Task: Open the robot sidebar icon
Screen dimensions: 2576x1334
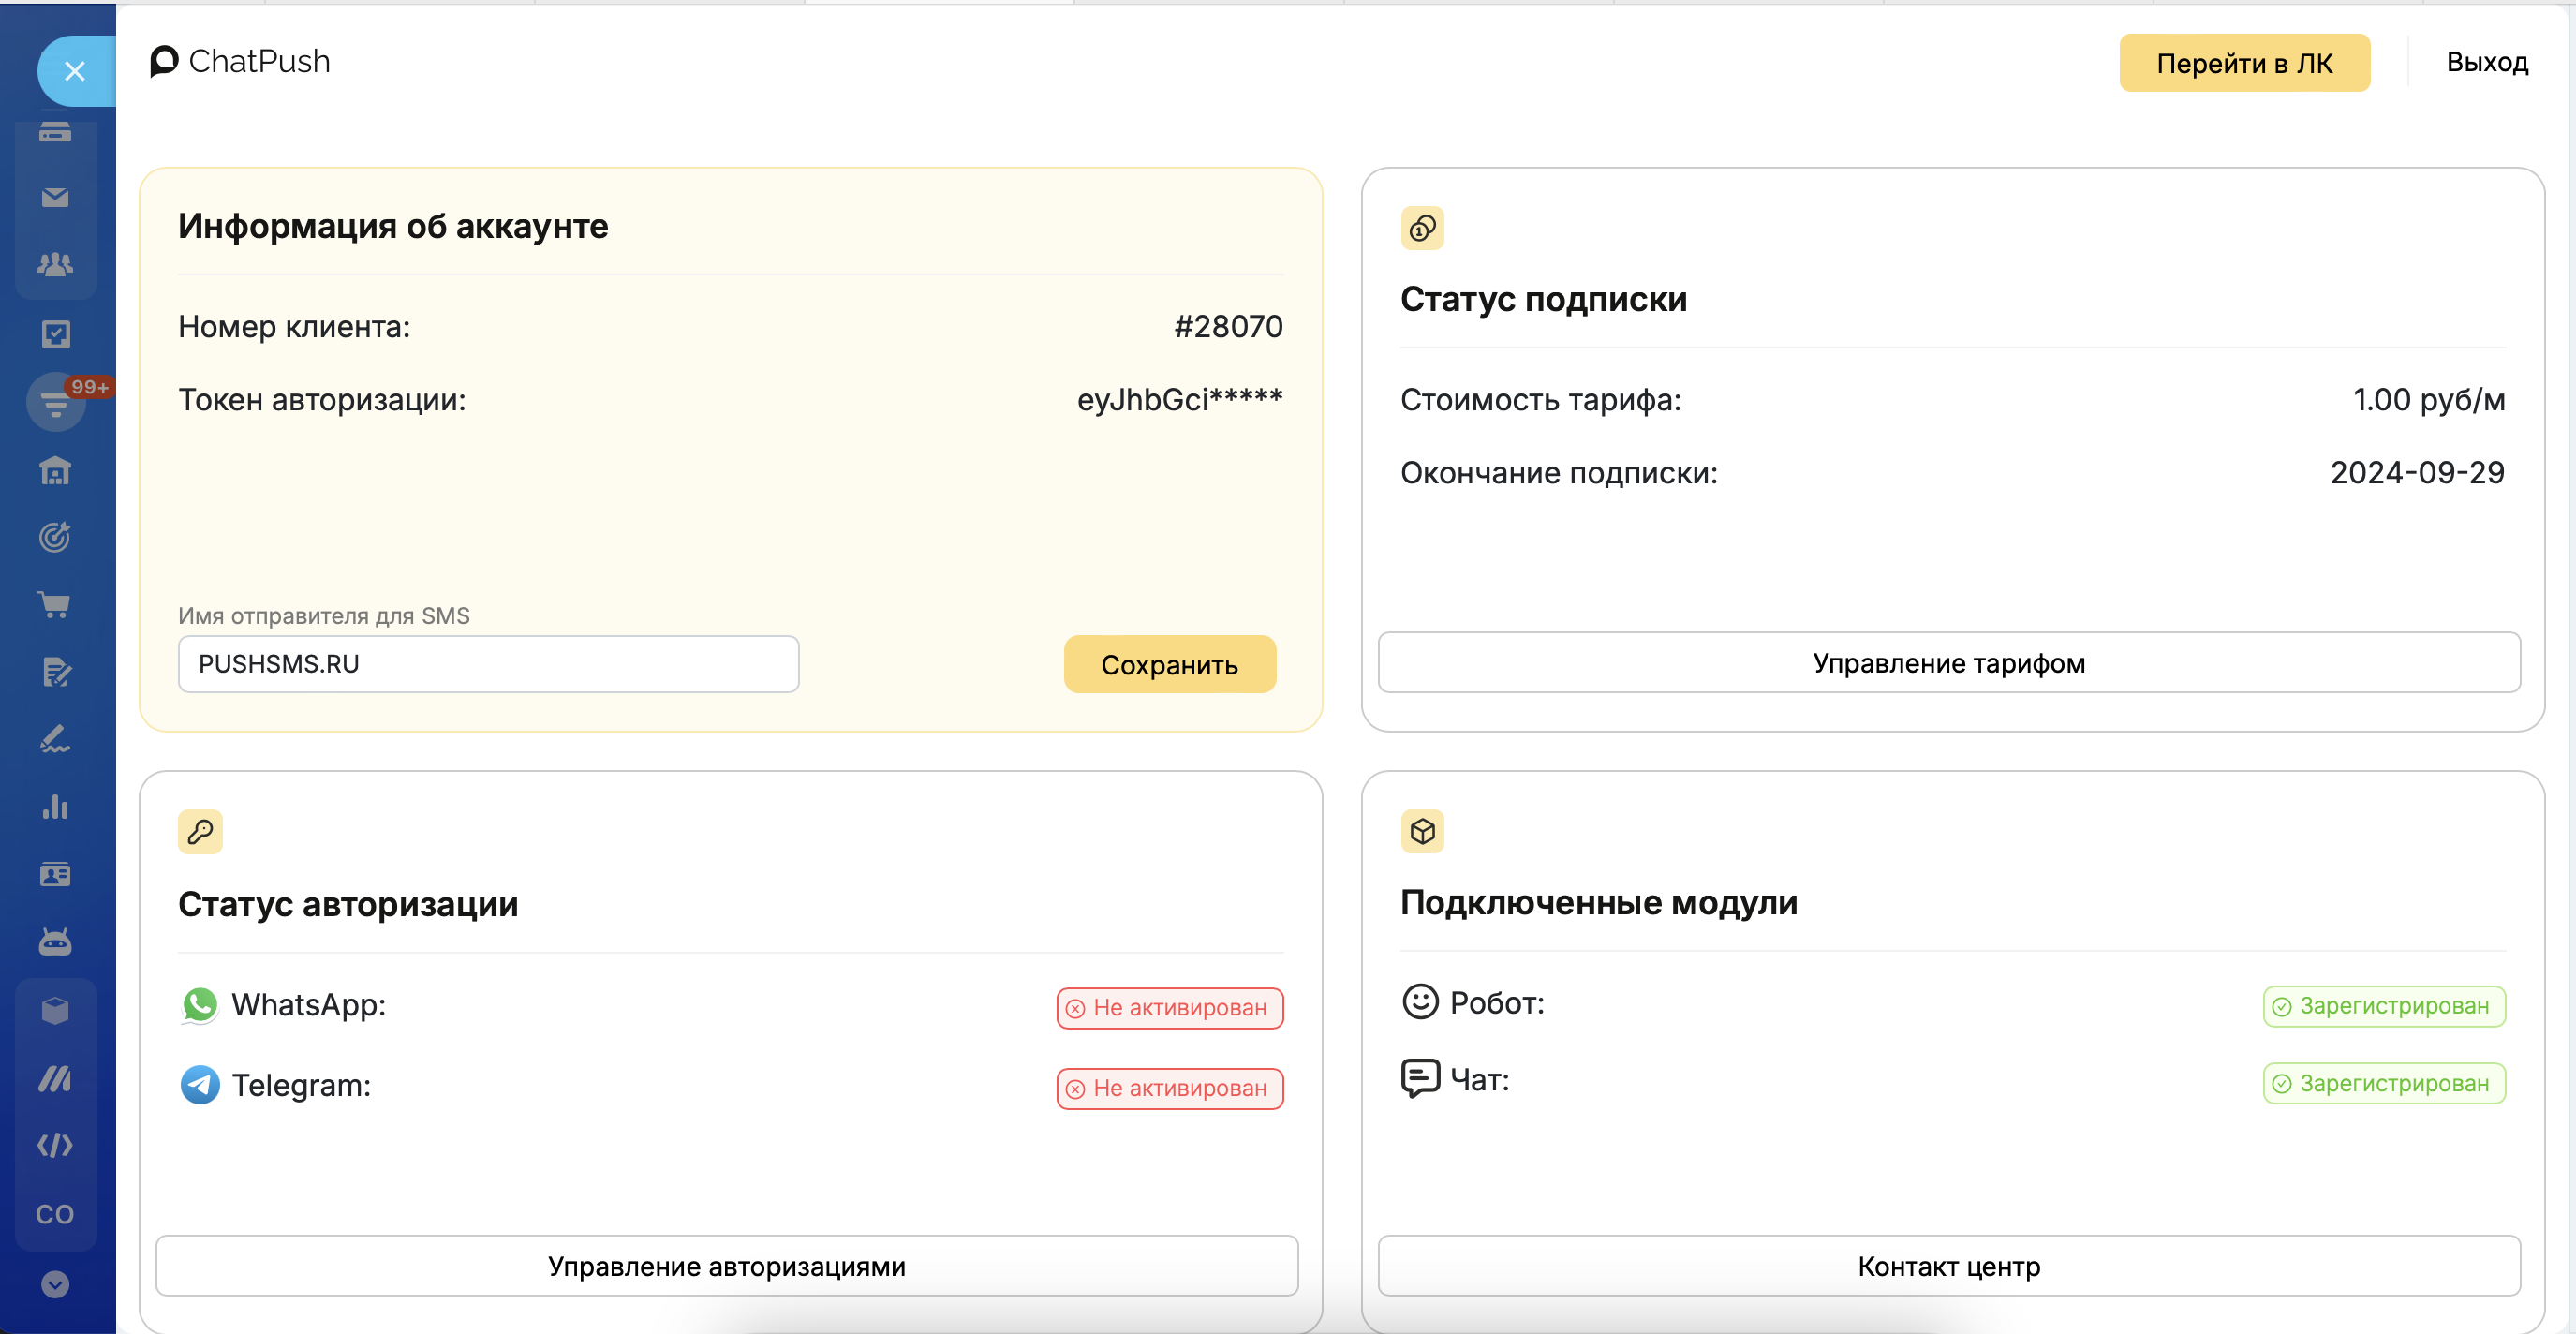Action: pos(55,941)
